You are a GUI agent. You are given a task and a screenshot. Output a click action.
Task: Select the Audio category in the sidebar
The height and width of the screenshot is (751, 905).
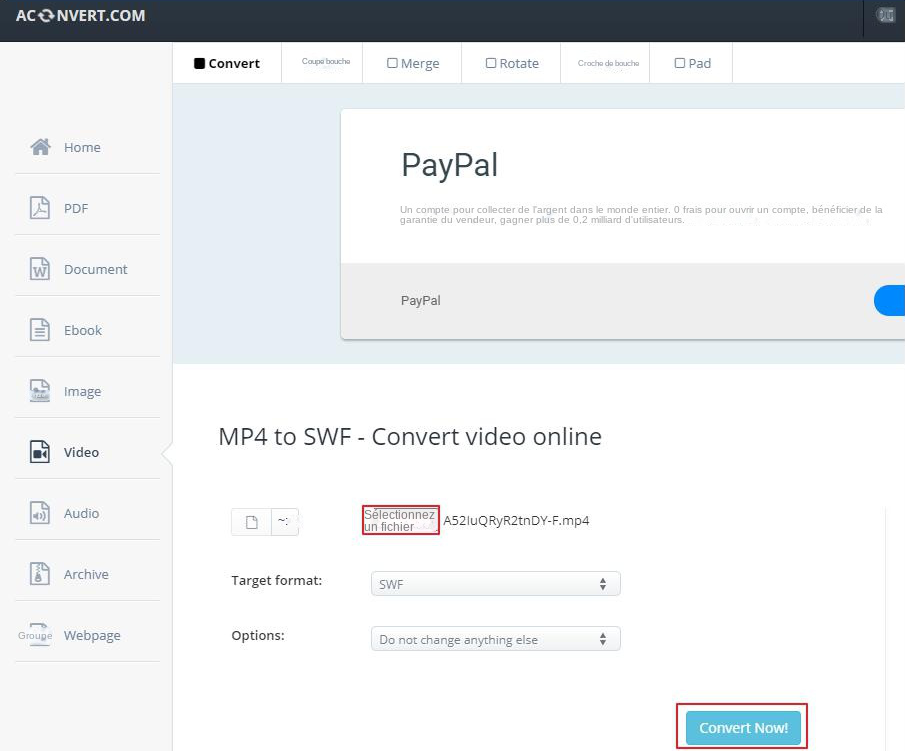click(83, 513)
